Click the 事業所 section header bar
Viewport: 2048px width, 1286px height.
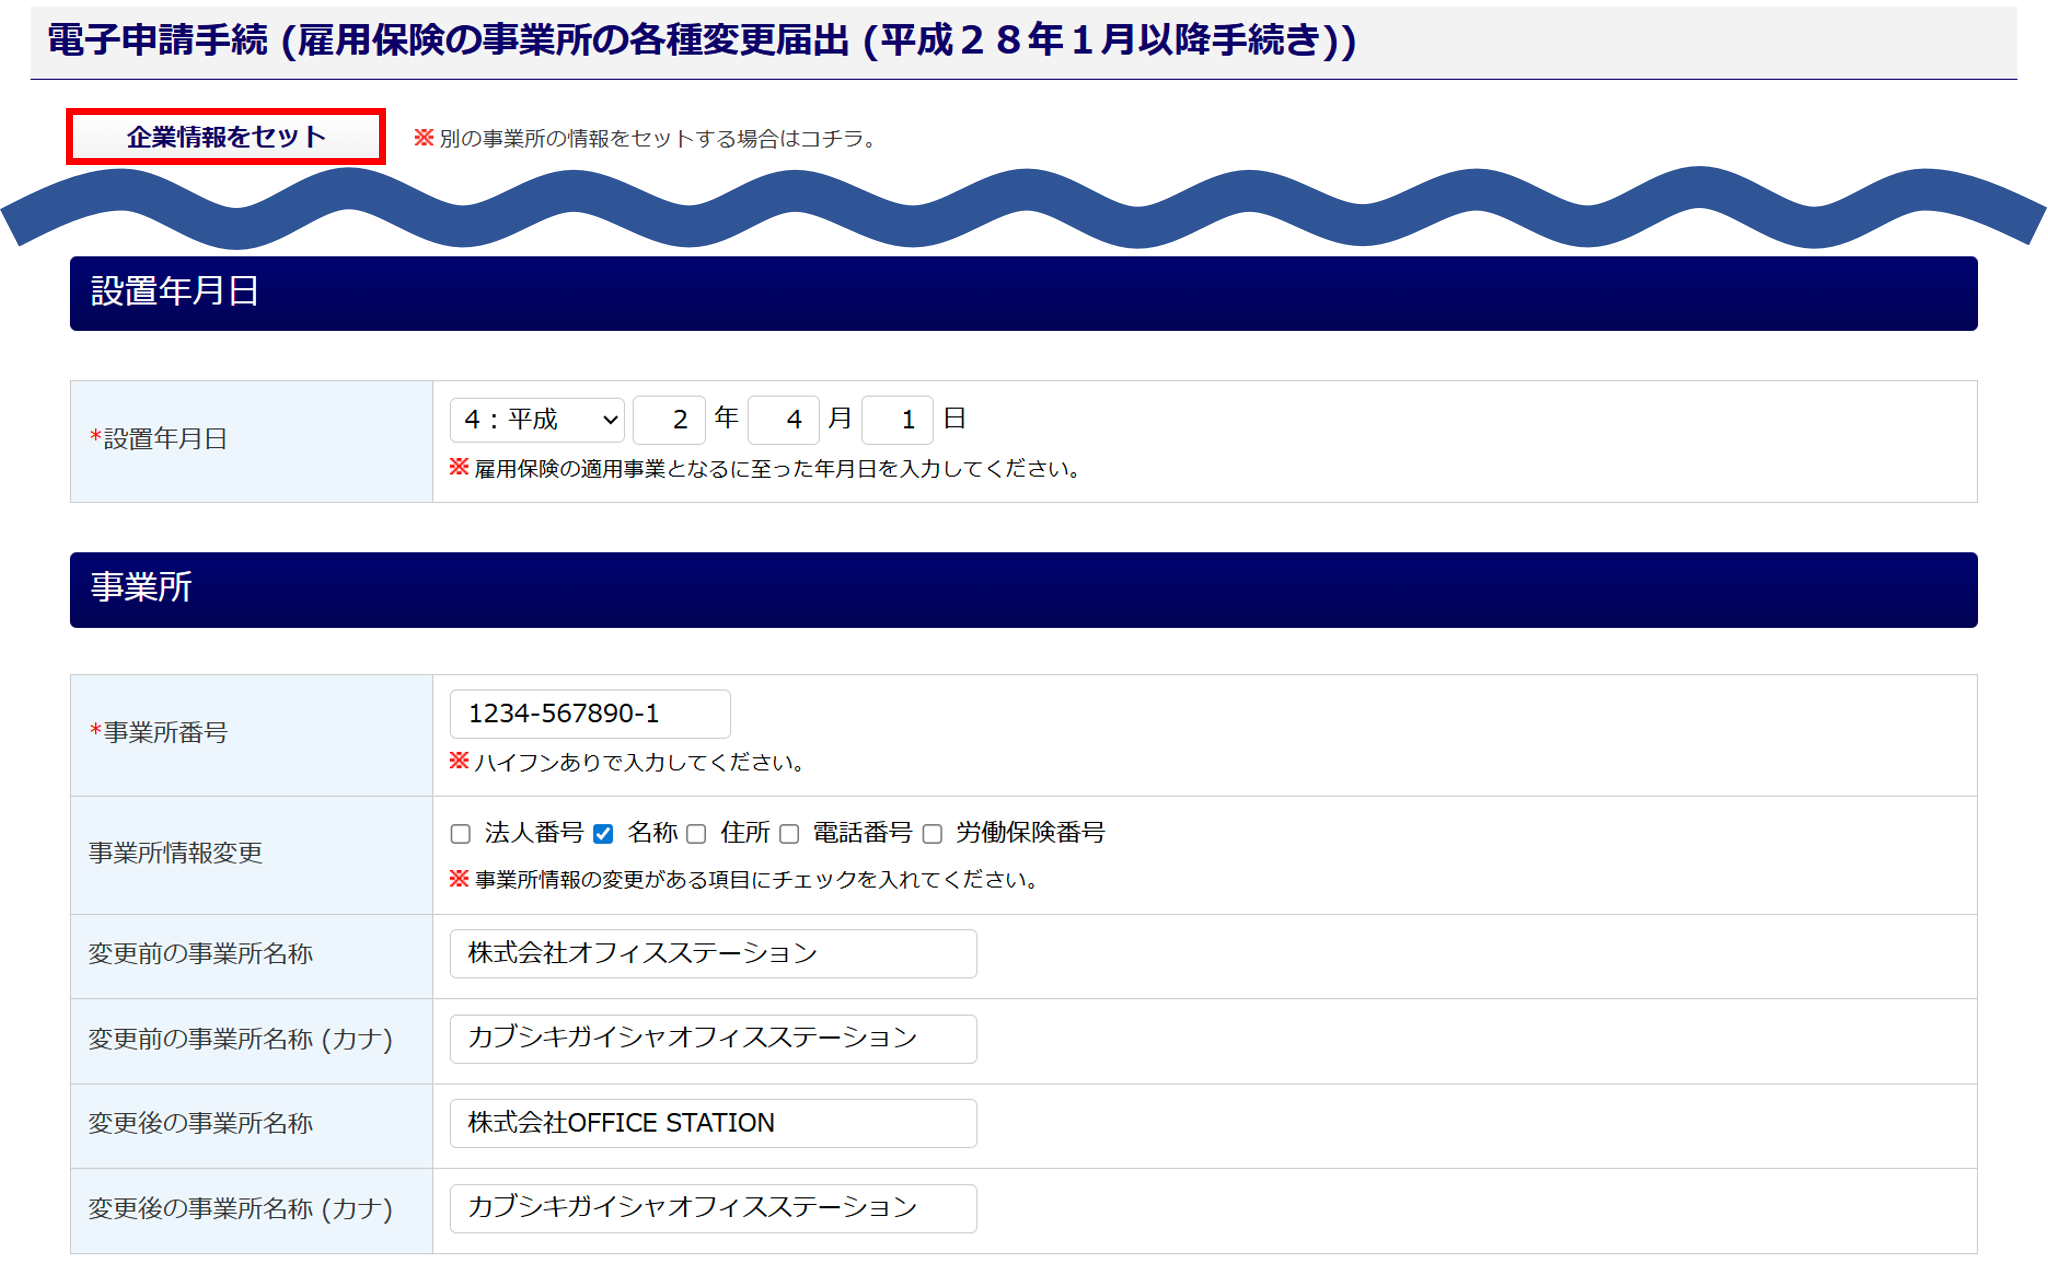(1023, 590)
